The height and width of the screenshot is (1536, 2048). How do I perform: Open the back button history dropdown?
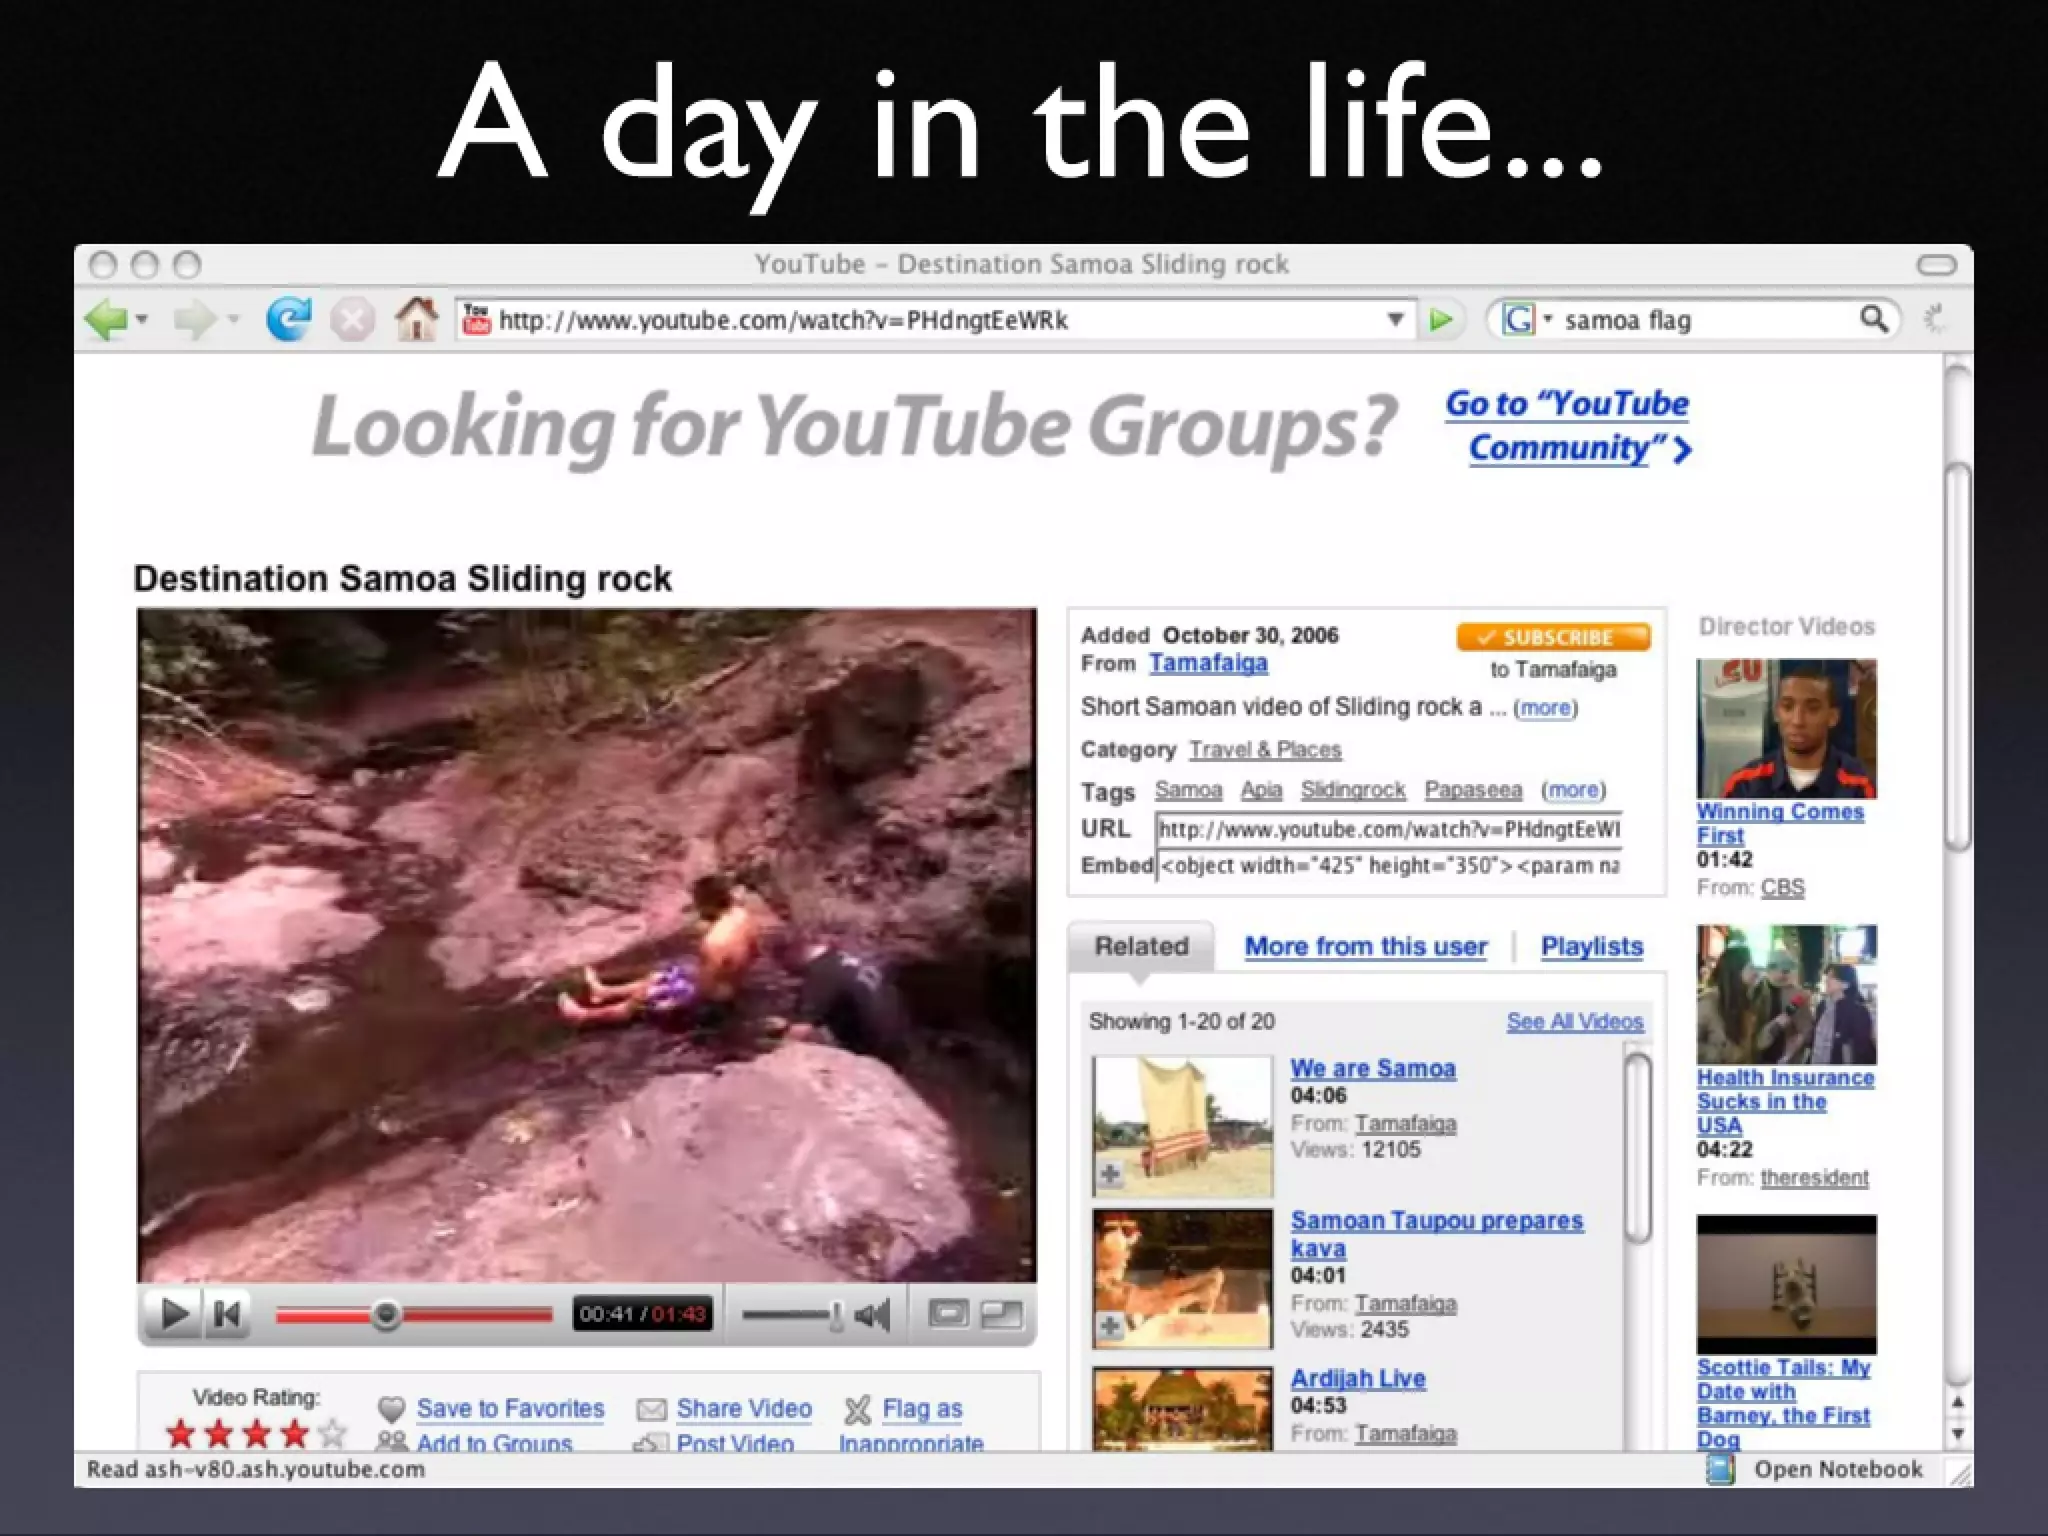pos(143,320)
